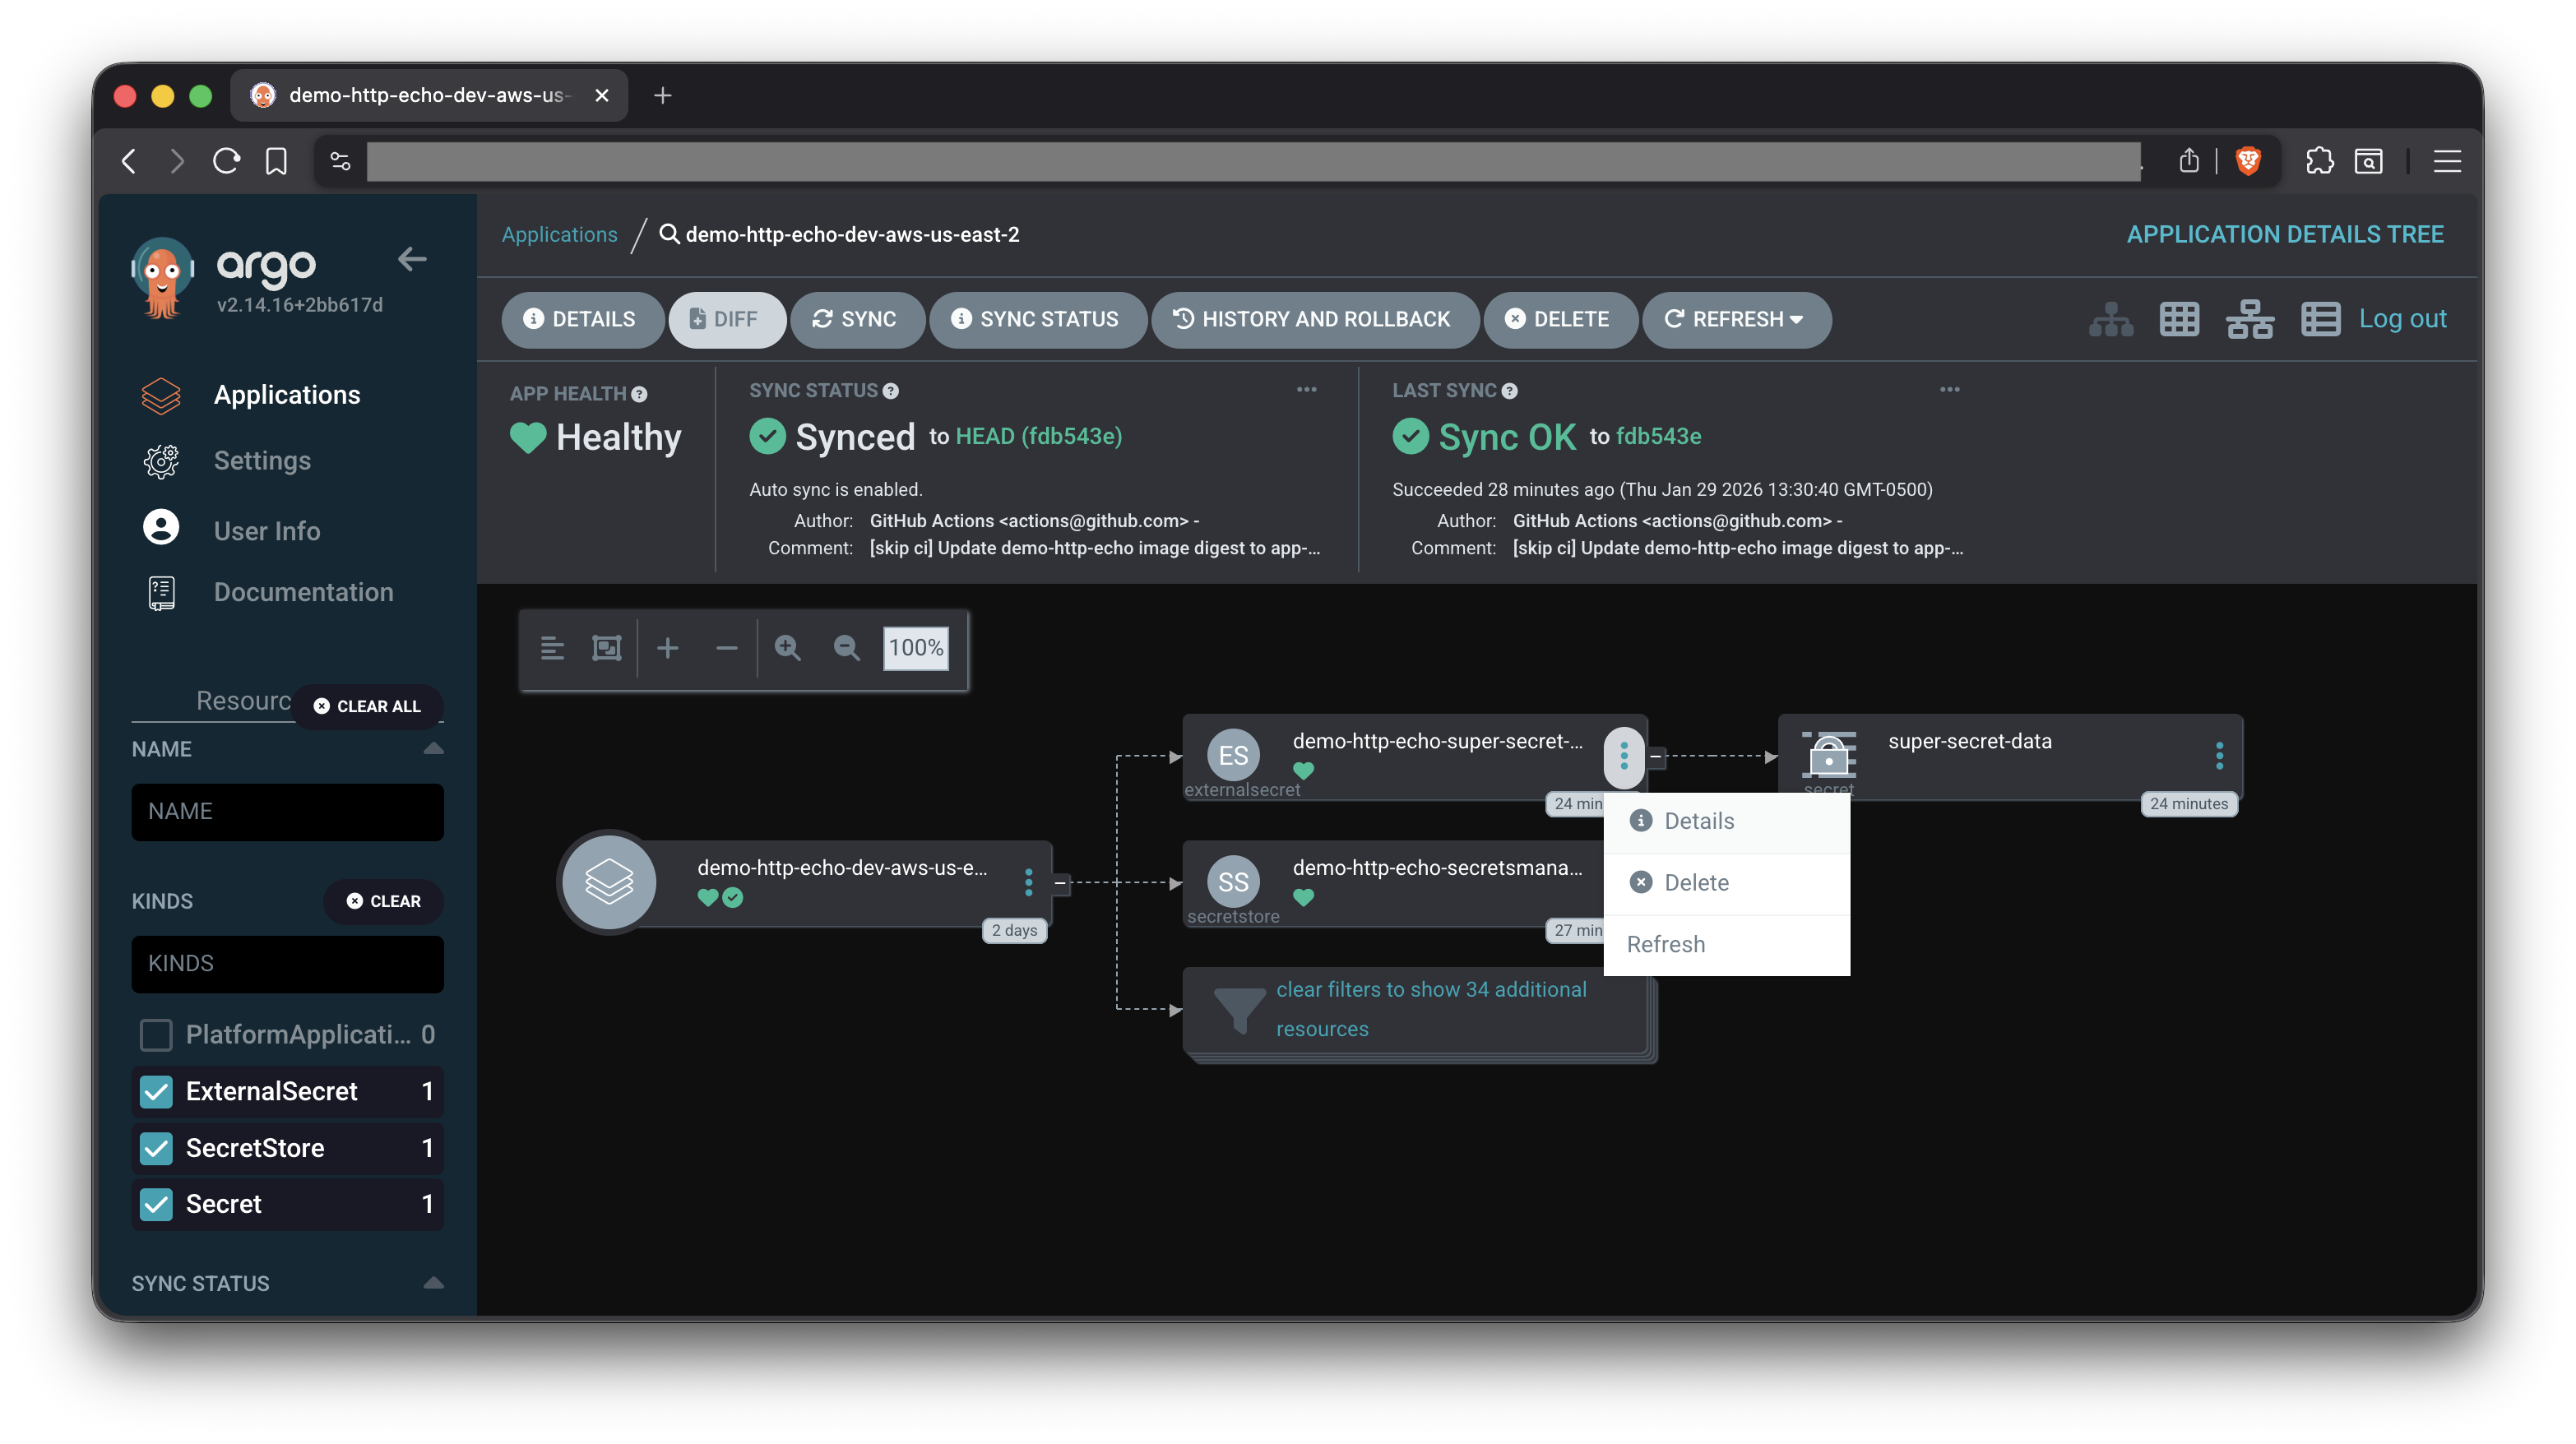This screenshot has height=1444, width=2576.
Task: Collapse sidebar with the back arrow
Action: click(412, 259)
